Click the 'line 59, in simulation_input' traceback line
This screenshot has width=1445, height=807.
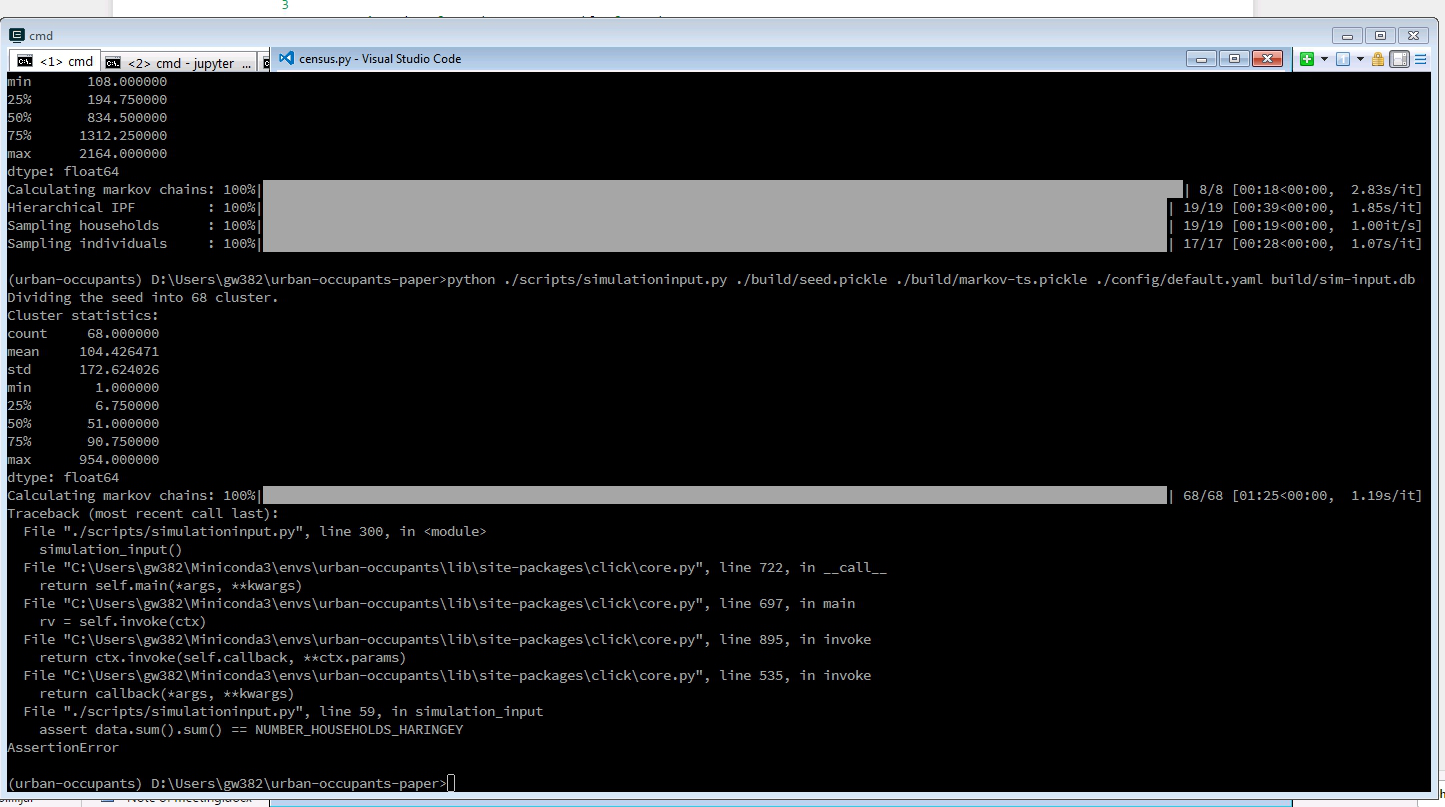point(283,712)
